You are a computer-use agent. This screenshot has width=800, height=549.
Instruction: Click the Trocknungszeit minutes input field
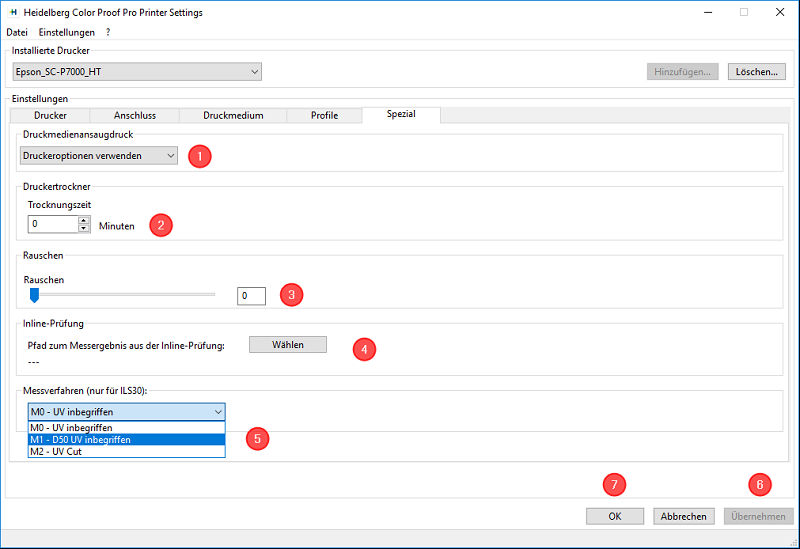53,224
